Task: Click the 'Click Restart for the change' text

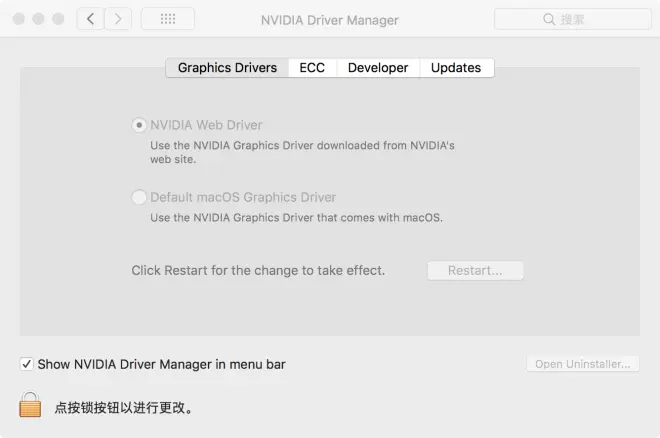Action: click(258, 271)
